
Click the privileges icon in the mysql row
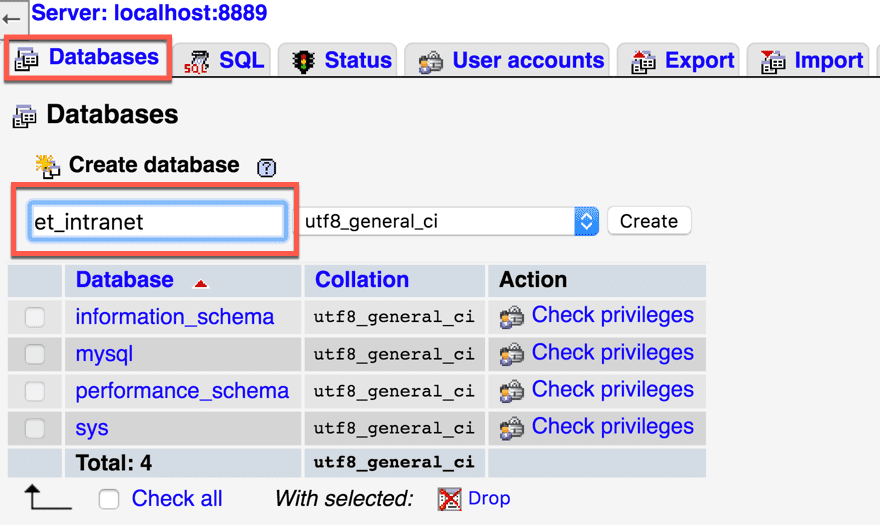(x=512, y=355)
